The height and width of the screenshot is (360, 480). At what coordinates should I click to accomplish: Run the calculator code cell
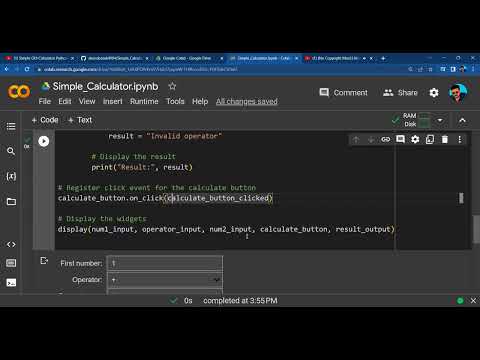coord(44,141)
